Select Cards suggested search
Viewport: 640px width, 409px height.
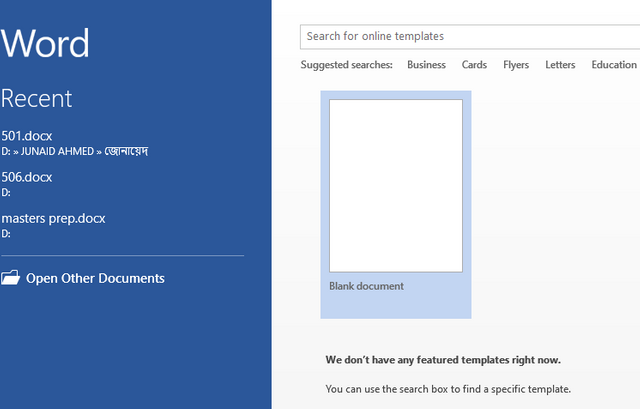click(474, 65)
